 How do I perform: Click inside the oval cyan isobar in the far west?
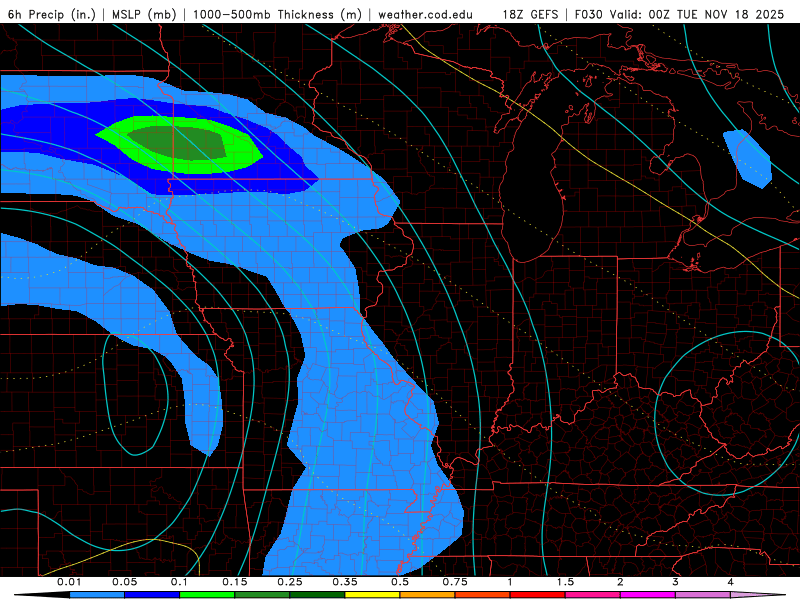(135, 395)
